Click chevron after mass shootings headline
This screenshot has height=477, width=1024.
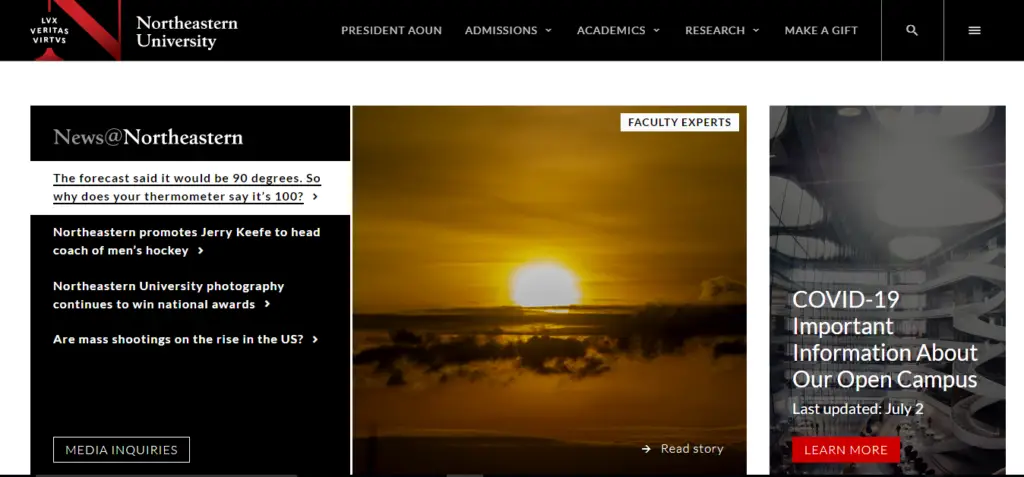315,340
